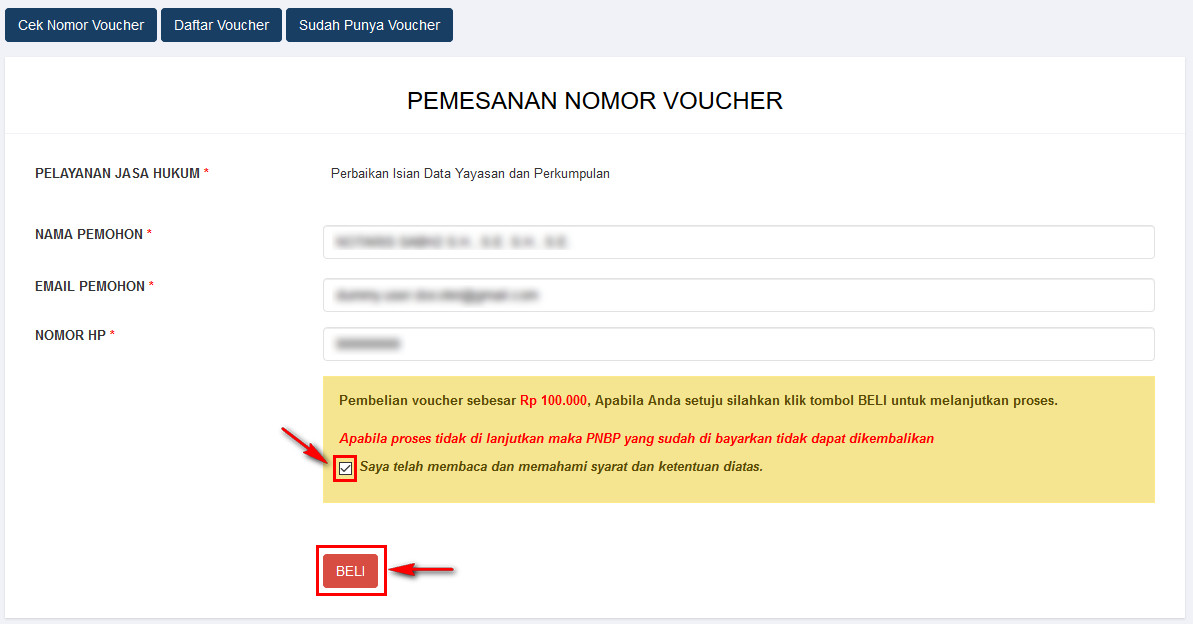Click the red PNBP refund warning text

click(x=636, y=438)
